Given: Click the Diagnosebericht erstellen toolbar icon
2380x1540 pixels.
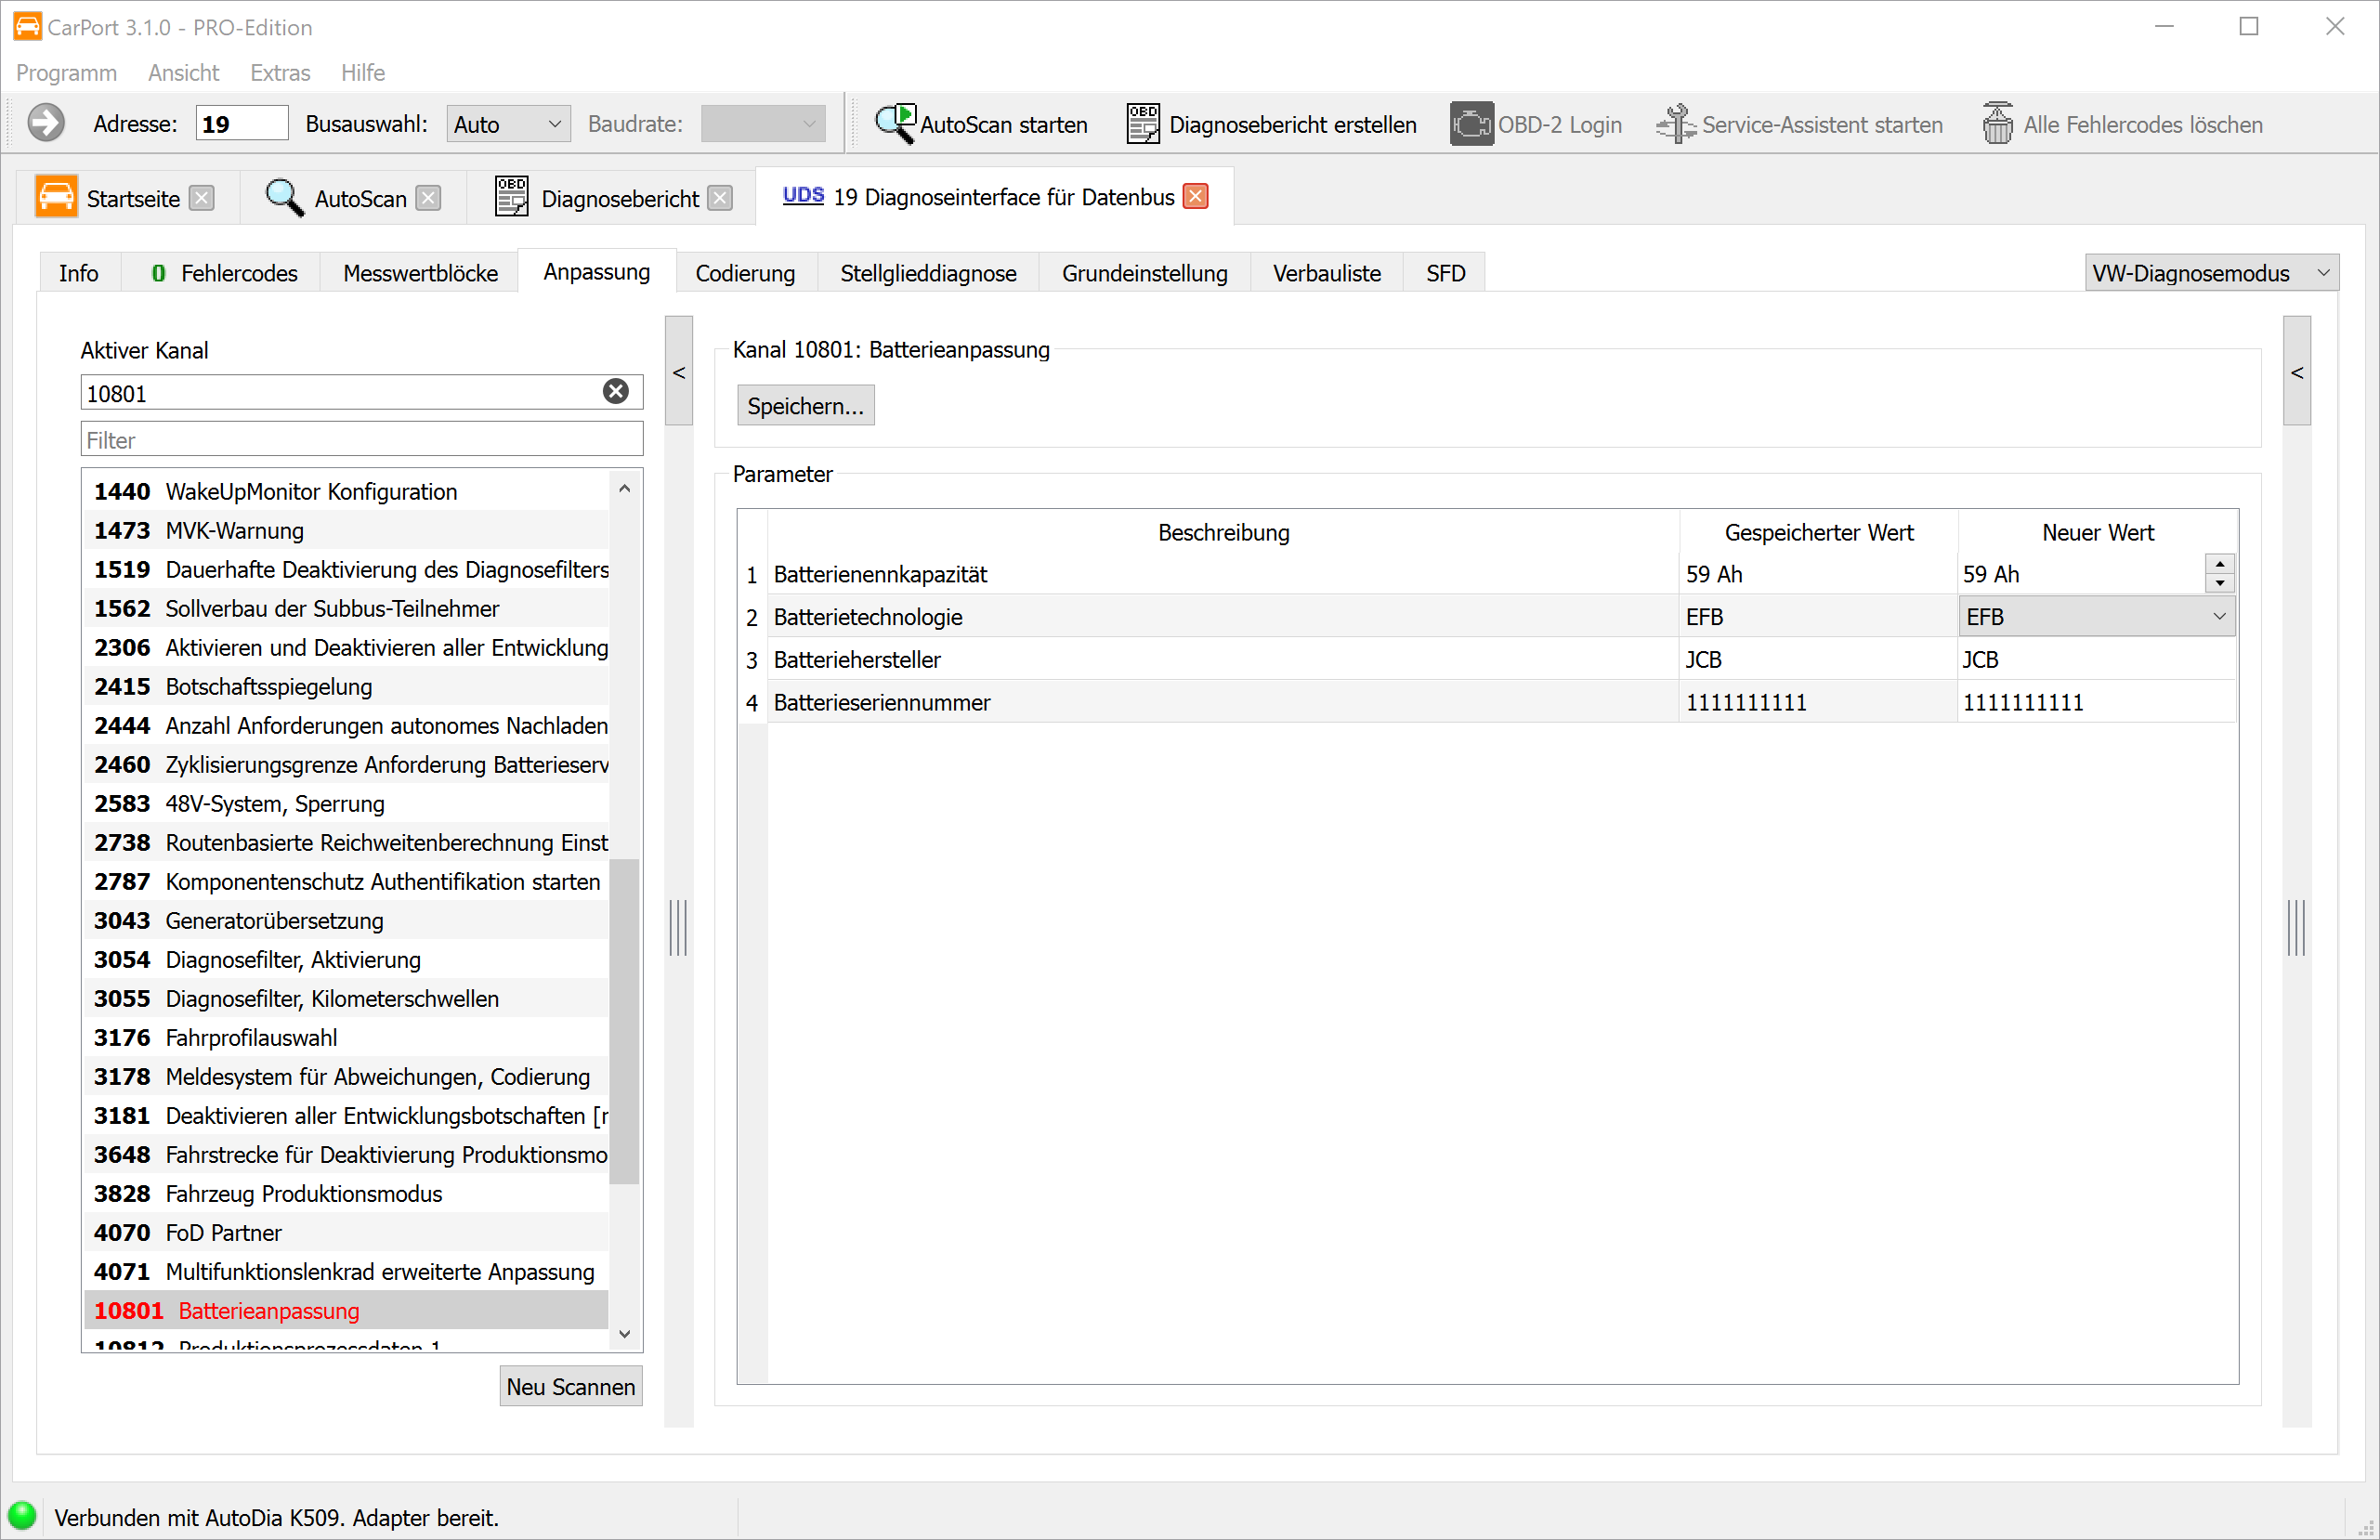Looking at the screenshot, I should [x=1143, y=124].
